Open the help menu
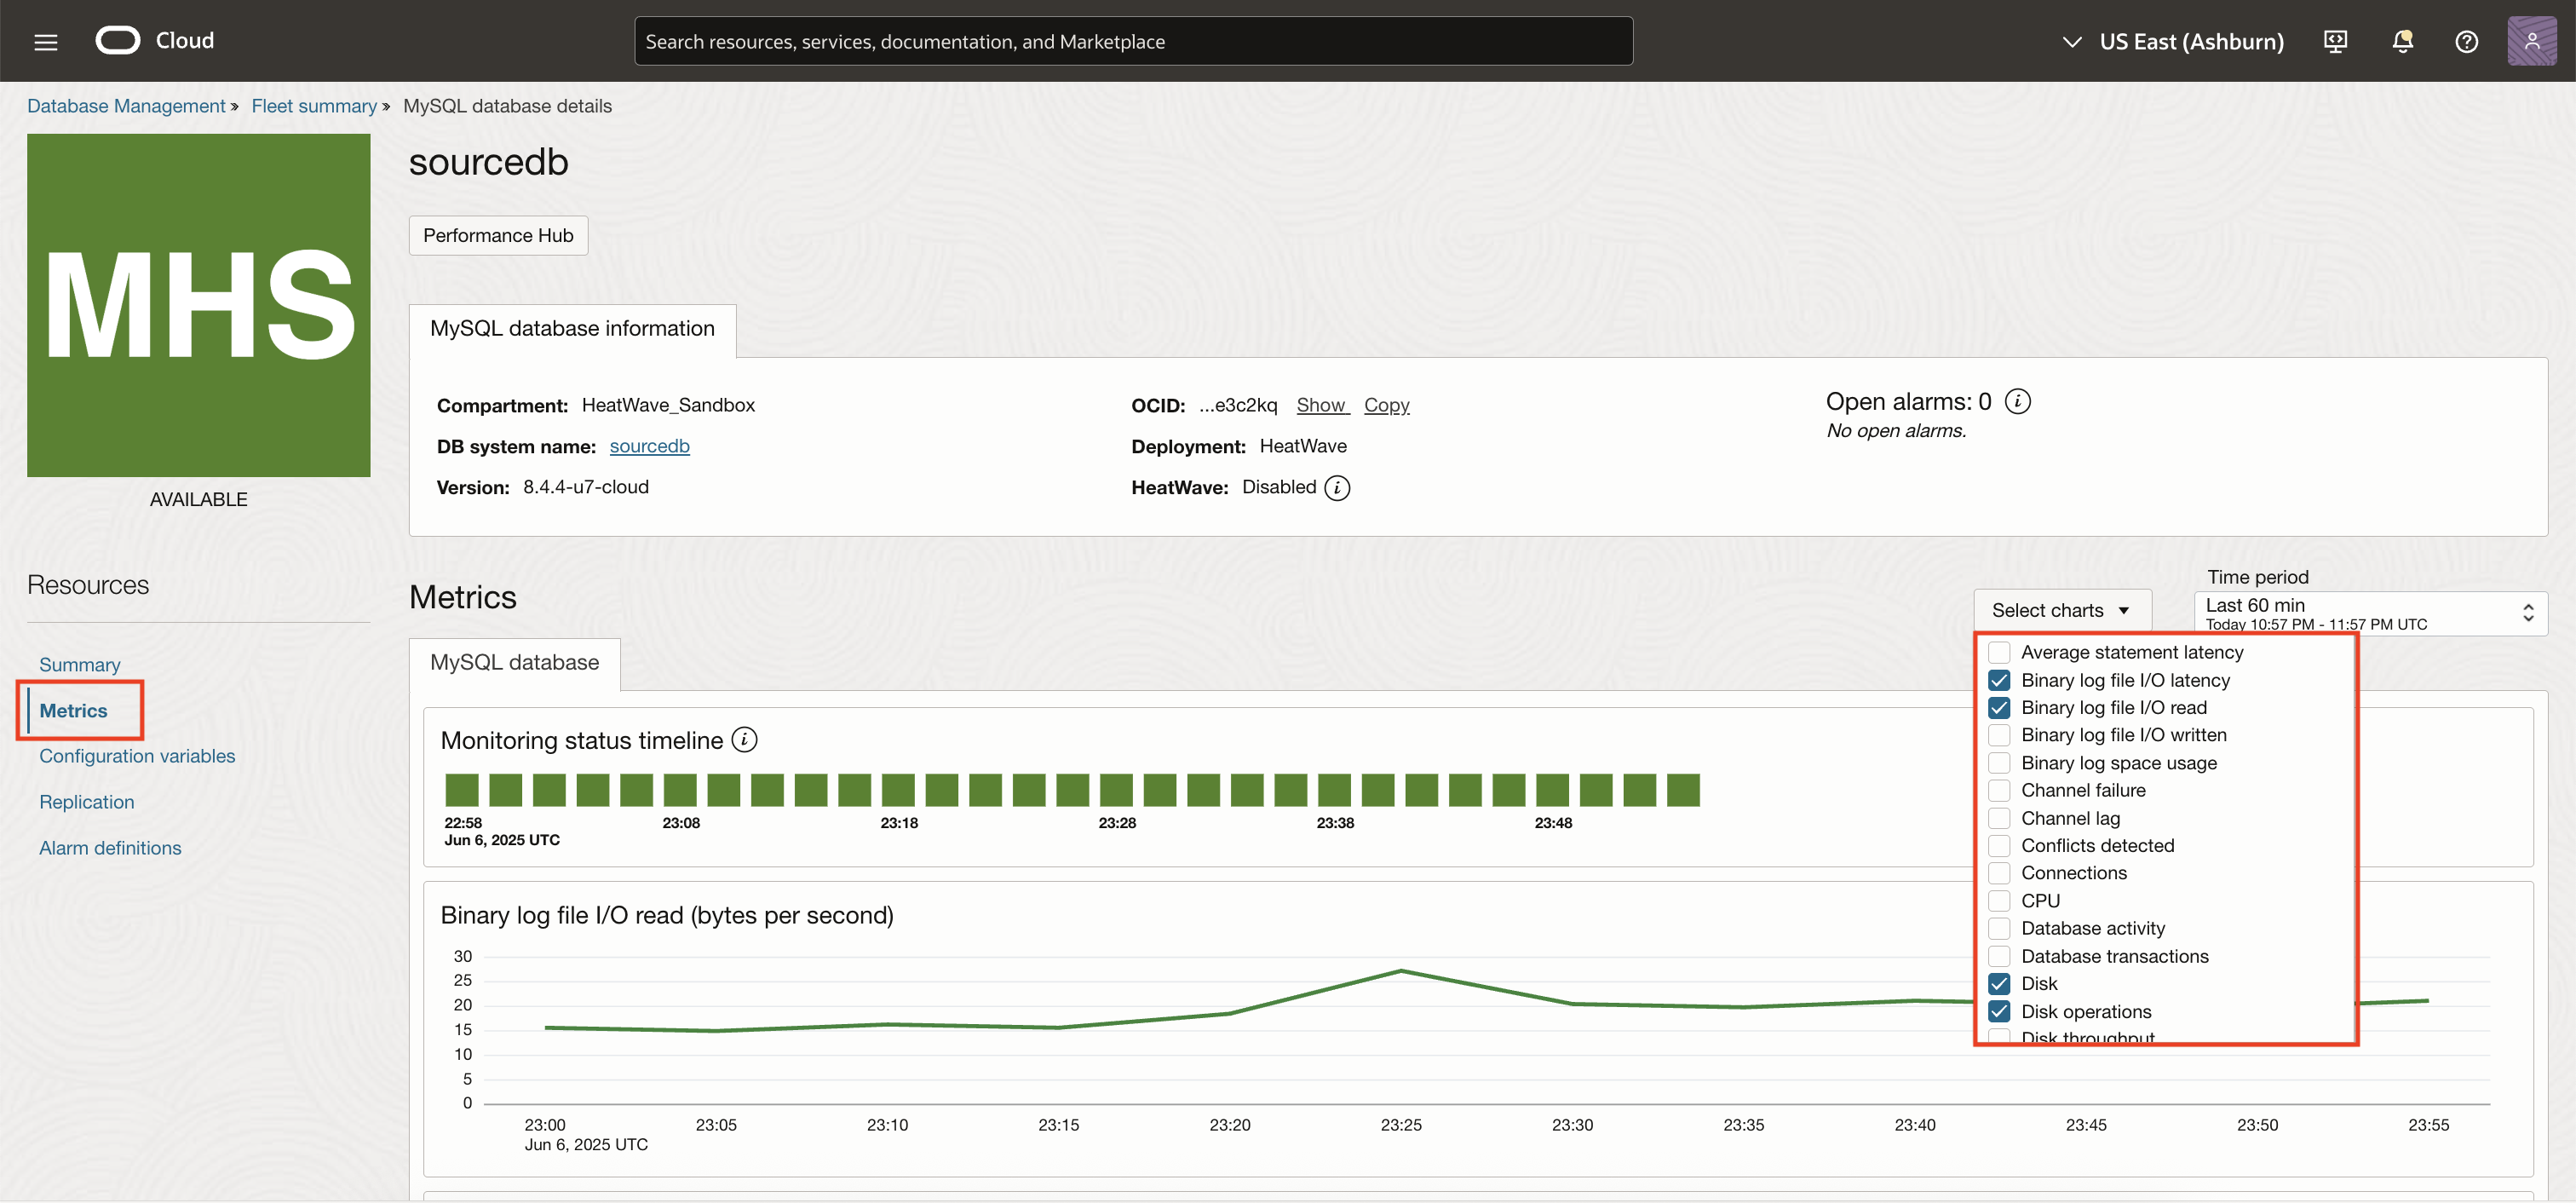The width and height of the screenshot is (2576, 1203). coord(2467,41)
